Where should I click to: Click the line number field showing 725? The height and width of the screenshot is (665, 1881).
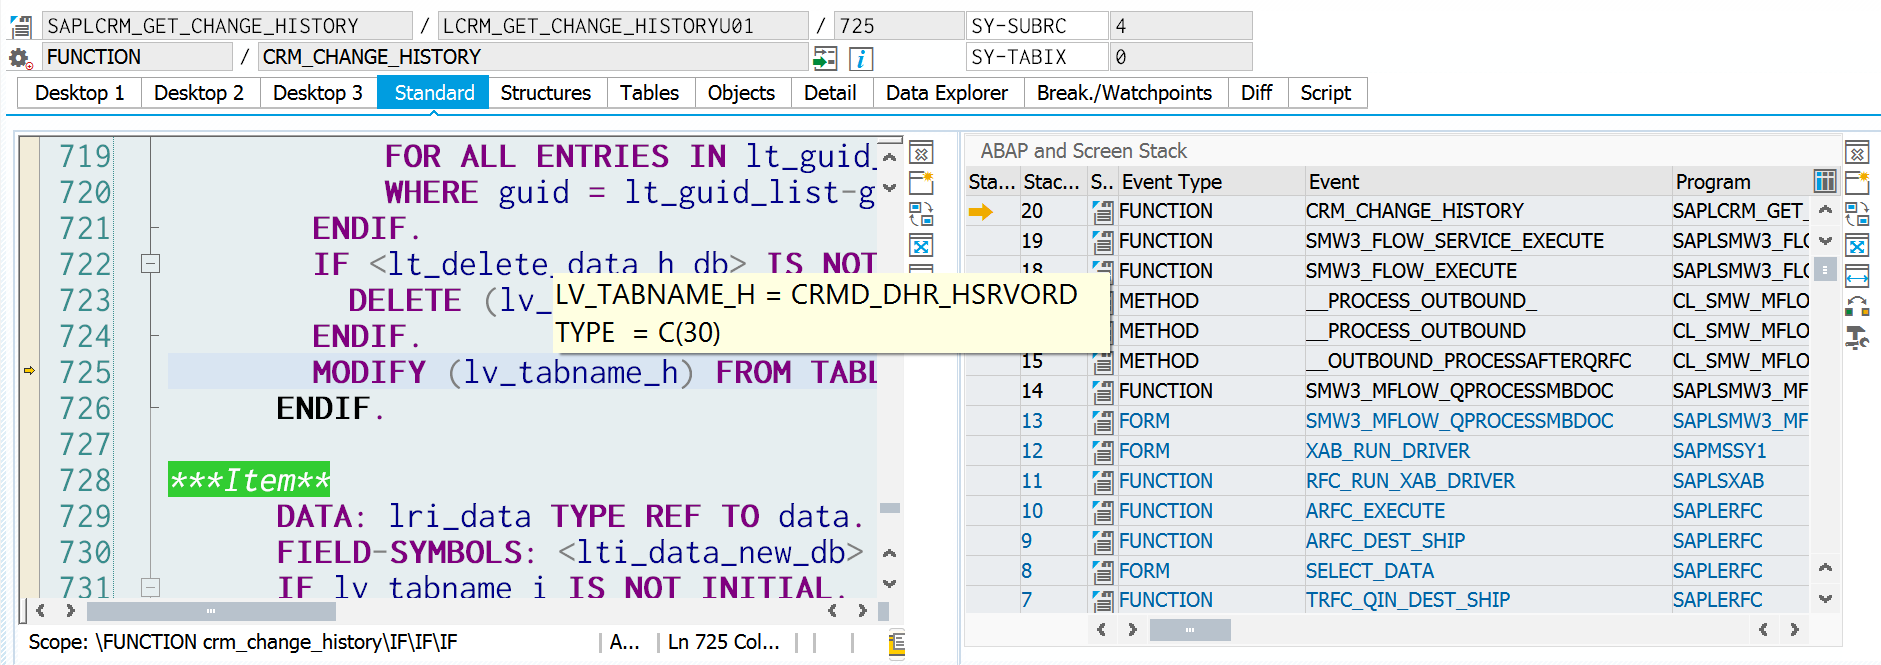pyautogui.click(x=899, y=26)
